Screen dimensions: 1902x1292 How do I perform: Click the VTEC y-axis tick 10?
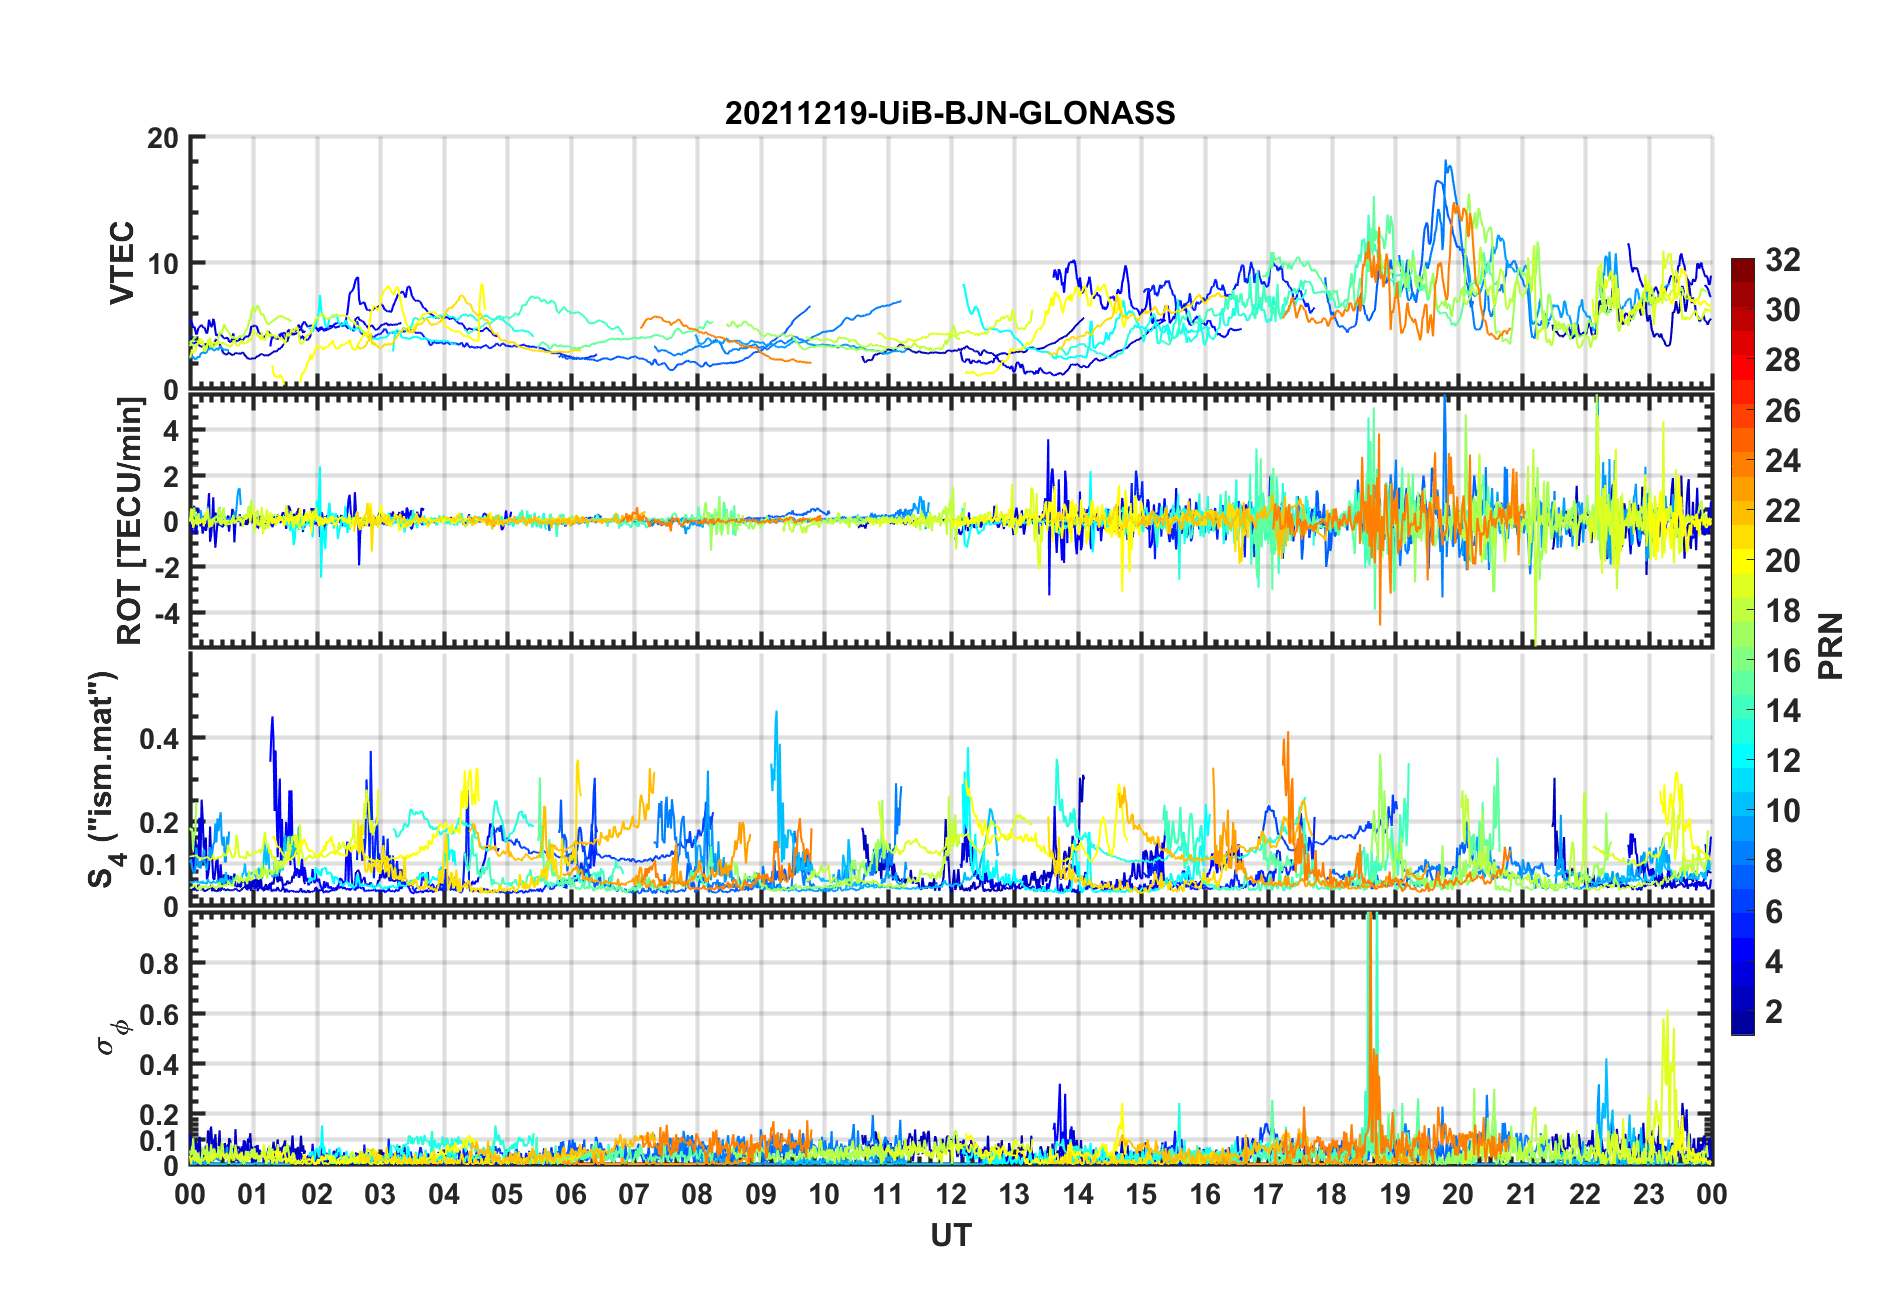click(163, 264)
